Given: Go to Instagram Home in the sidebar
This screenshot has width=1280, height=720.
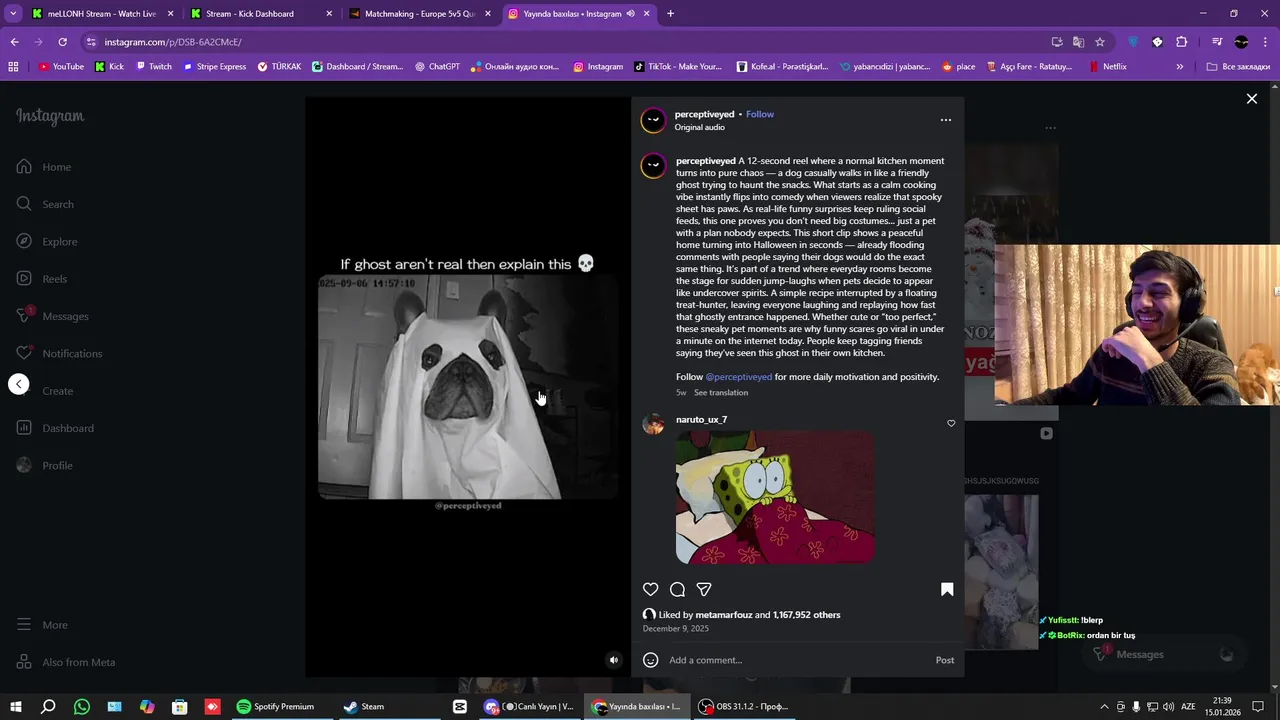Looking at the screenshot, I should (x=45, y=167).
